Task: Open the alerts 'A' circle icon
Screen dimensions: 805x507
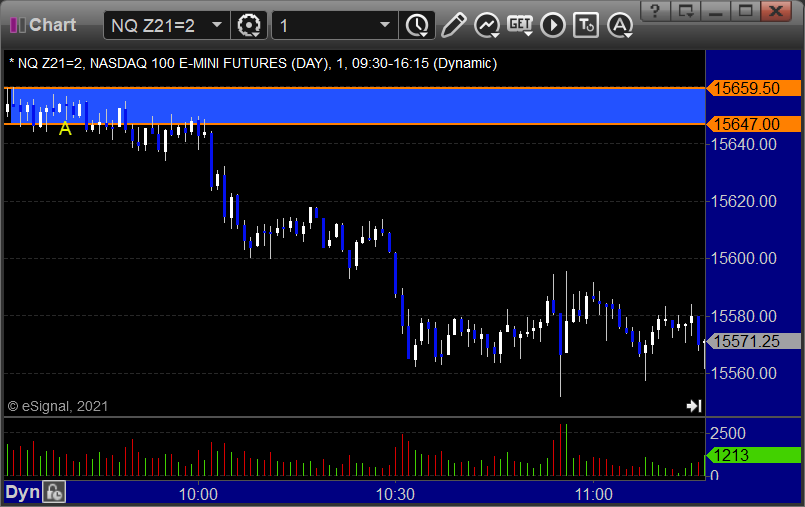Action: click(x=620, y=25)
